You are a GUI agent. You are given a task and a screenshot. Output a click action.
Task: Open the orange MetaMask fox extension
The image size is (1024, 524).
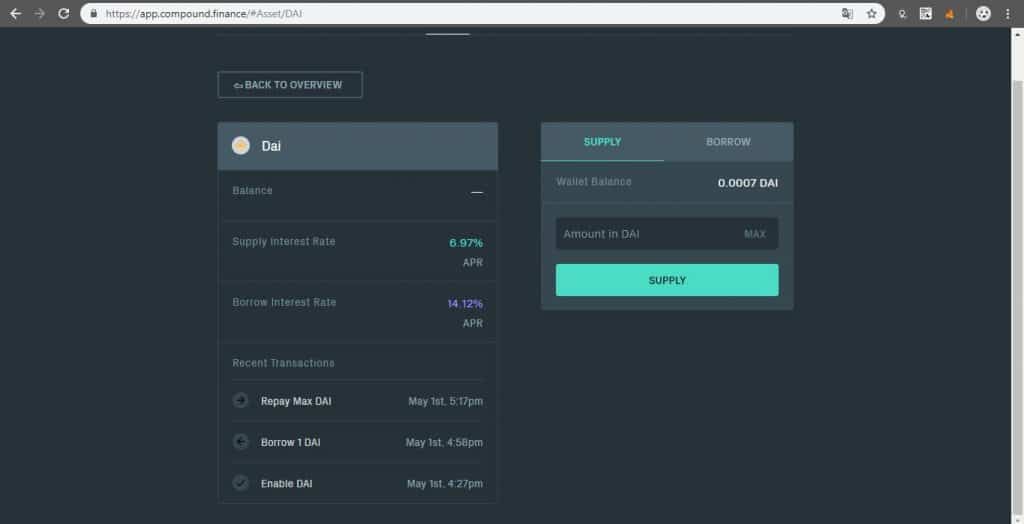tap(950, 14)
